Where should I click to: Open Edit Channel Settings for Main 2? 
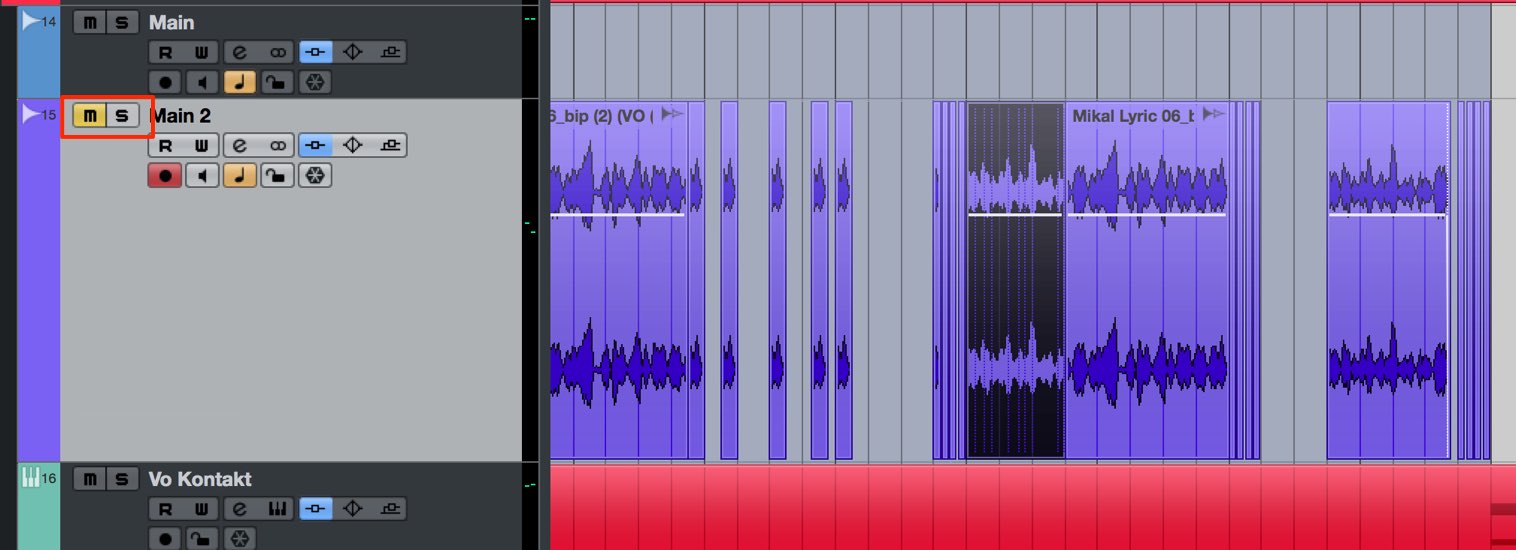coord(240,146)
